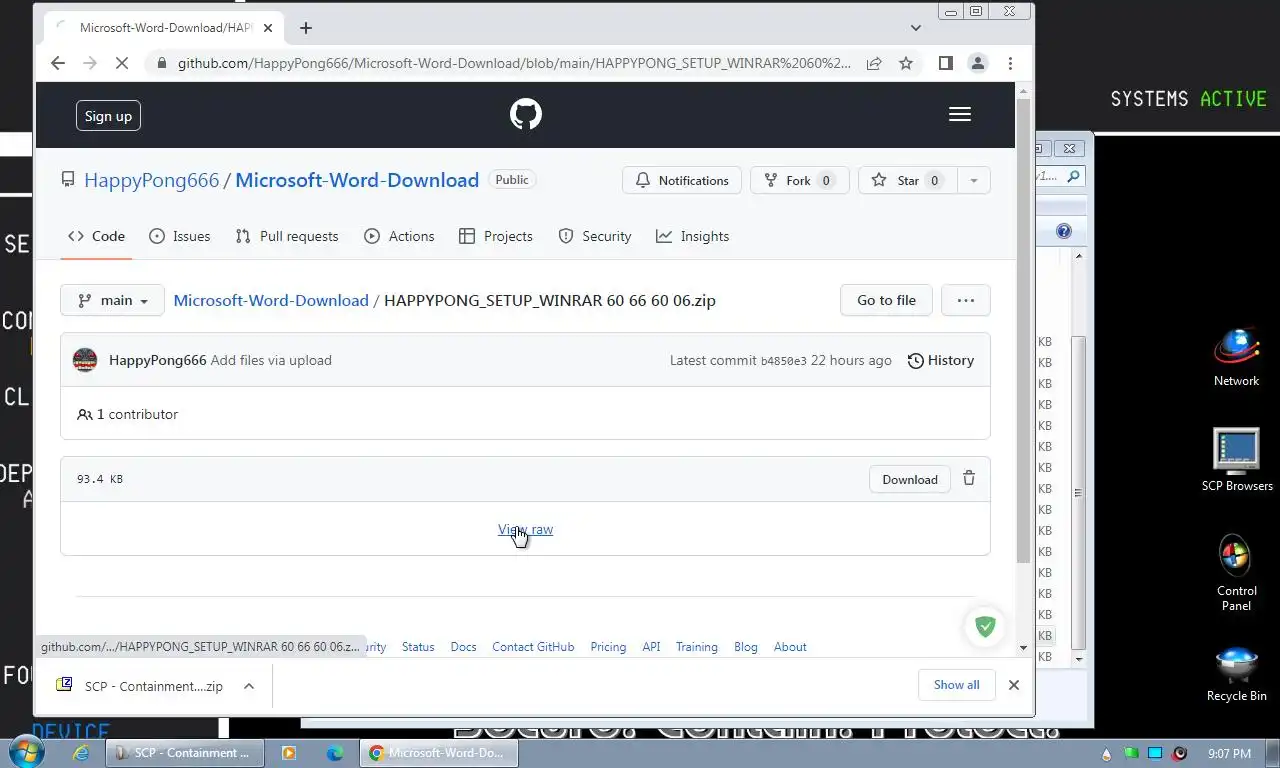Open commit hash b4850e3
Viewport: 1280px width, 768px height.
tap(783, 361)
